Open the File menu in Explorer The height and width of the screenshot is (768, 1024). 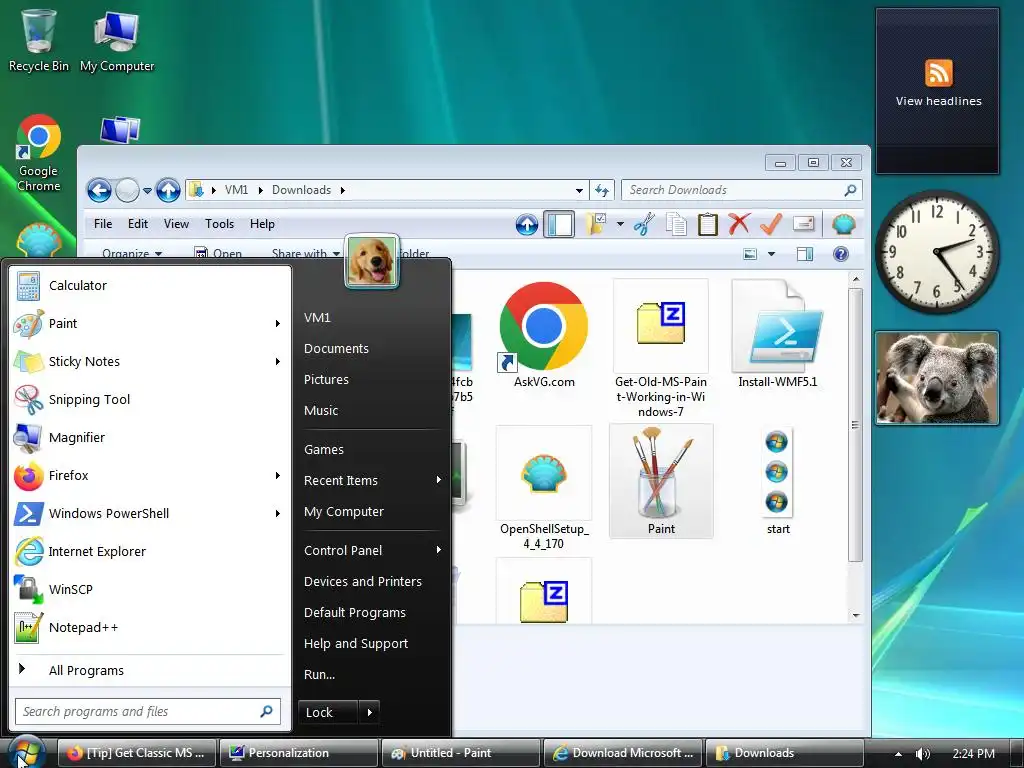tap(103, 224)
